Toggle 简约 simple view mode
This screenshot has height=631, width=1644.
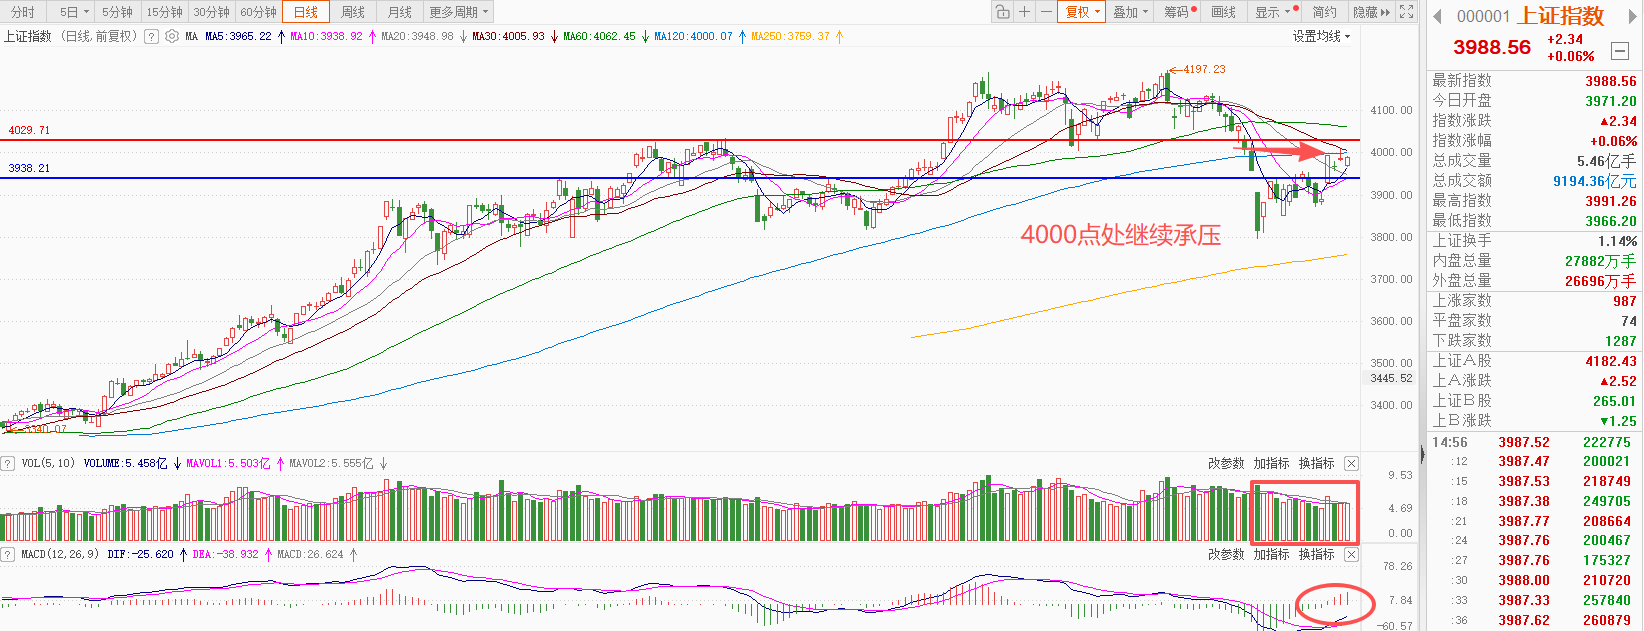click(x=1324, y=12)
